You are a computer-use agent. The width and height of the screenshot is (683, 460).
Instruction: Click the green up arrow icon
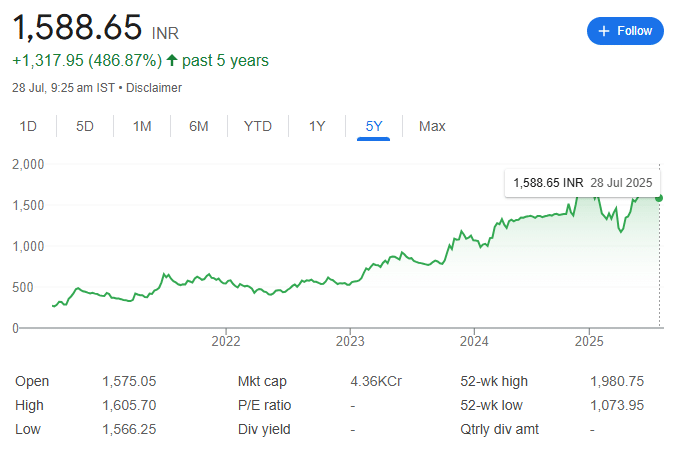[x=172, y=61]
